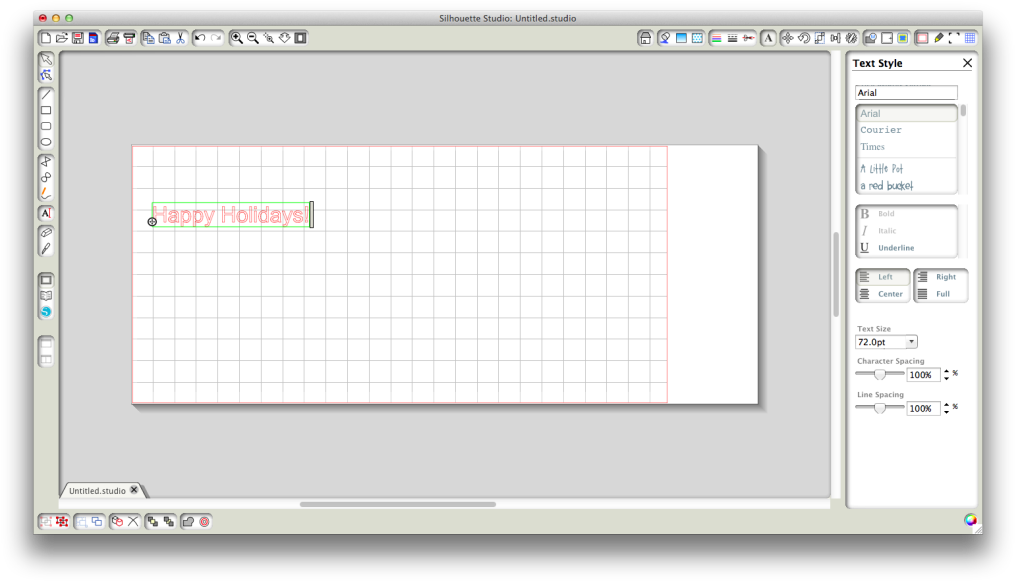This screenshot has height=581, width=1015.
Task: Create a new document with the blank page icon
Action: pos(46,38)
